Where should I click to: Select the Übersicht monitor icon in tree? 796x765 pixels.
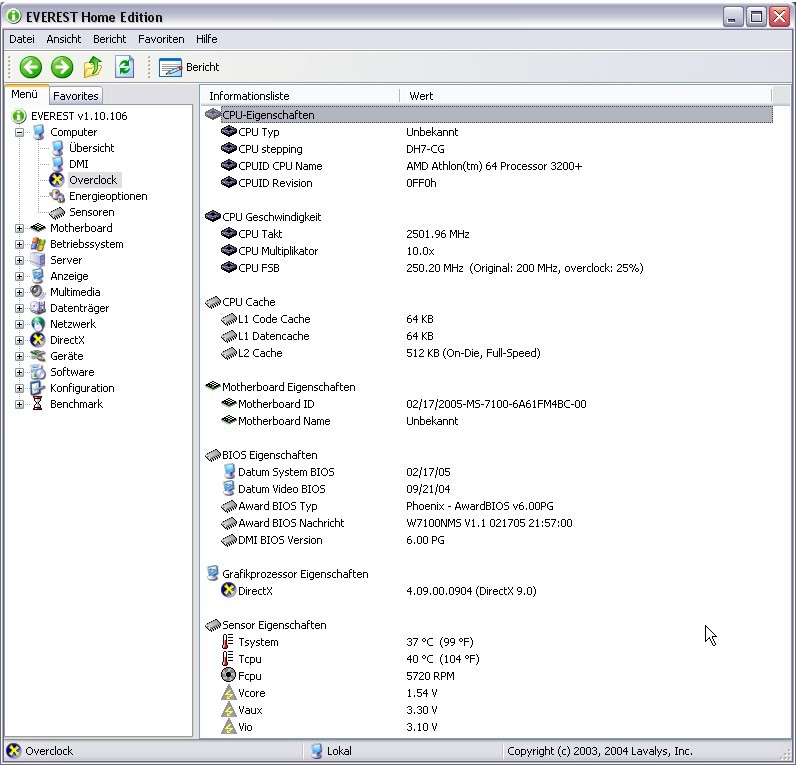(x=57, y=148)
